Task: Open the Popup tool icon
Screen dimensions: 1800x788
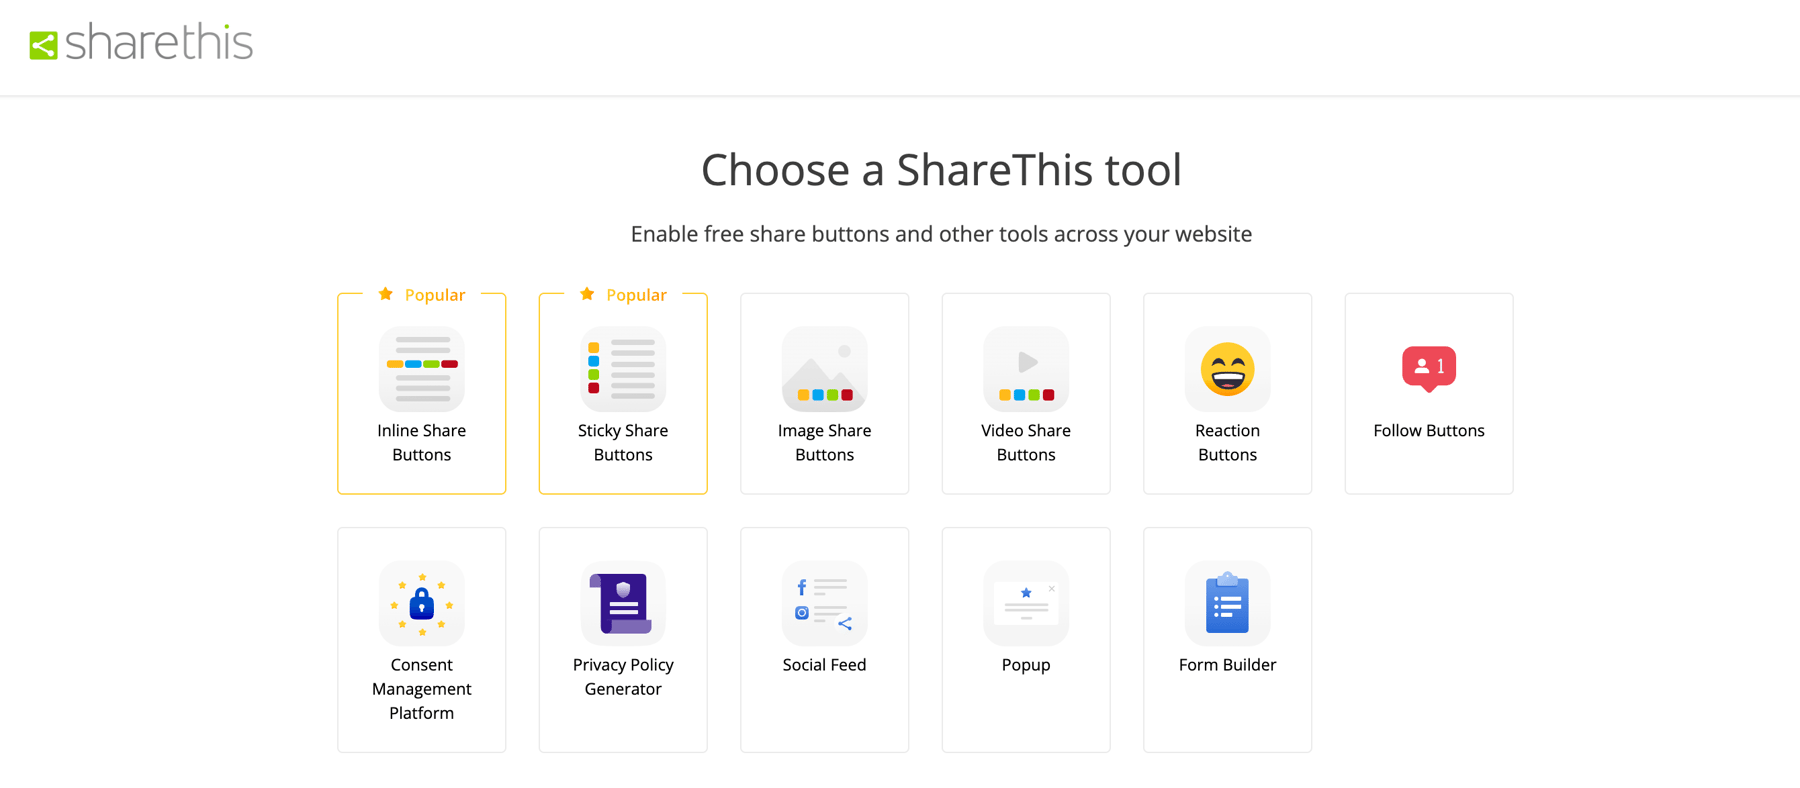Action: pyautogui.click(x=1025, y=604)
